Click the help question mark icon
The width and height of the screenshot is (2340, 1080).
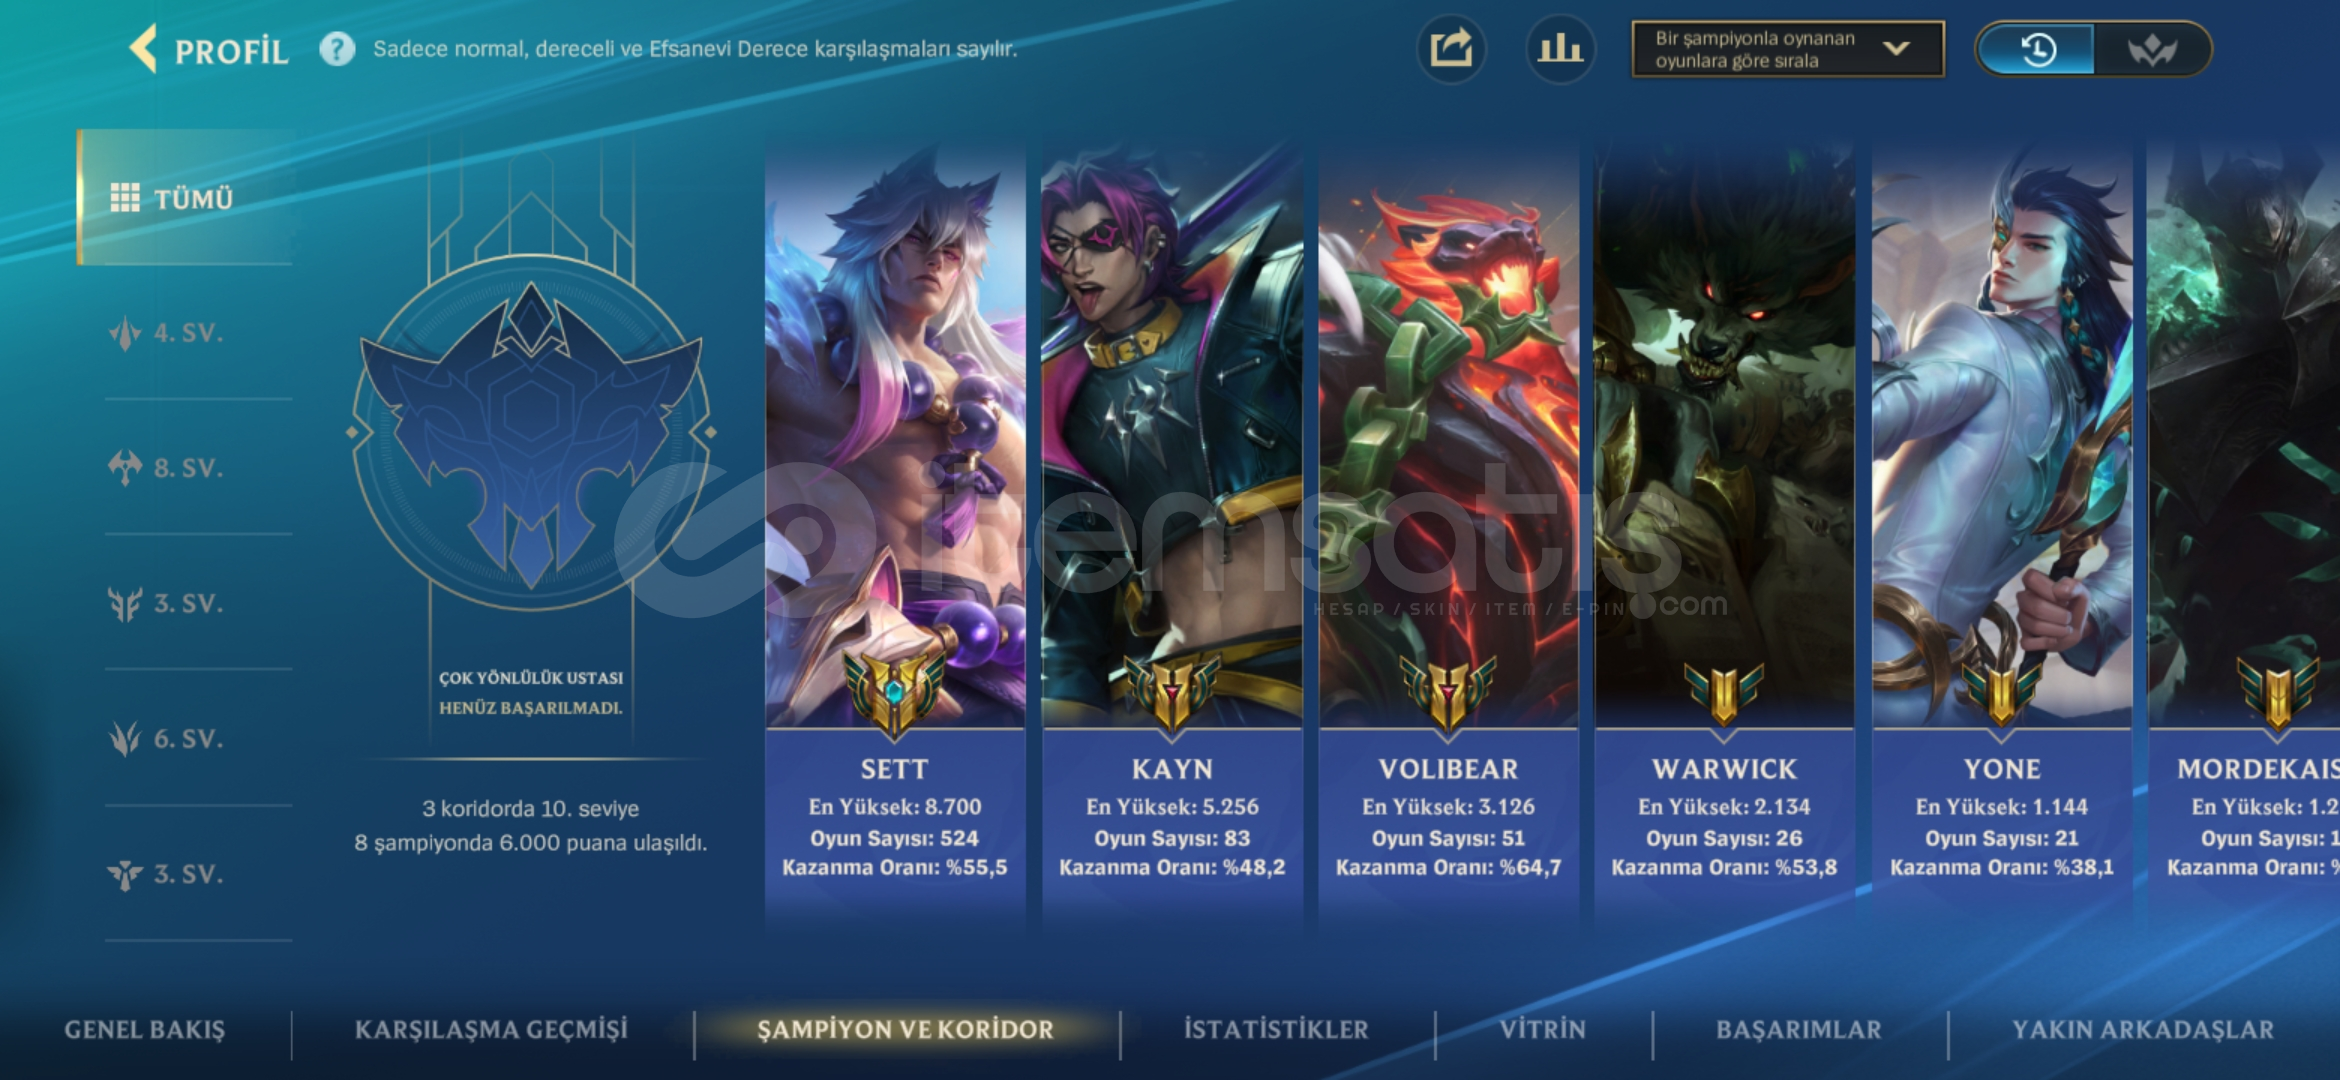point(337,49)
